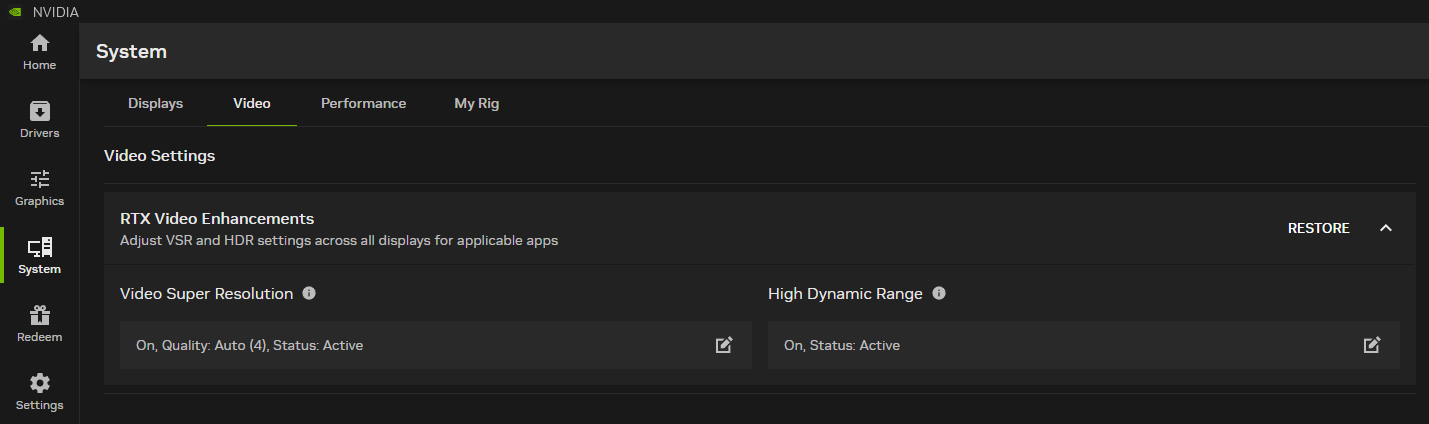Open the Drivers section
The height and width of the screenshot is (424, 1429).
click(x=40, y=111)
